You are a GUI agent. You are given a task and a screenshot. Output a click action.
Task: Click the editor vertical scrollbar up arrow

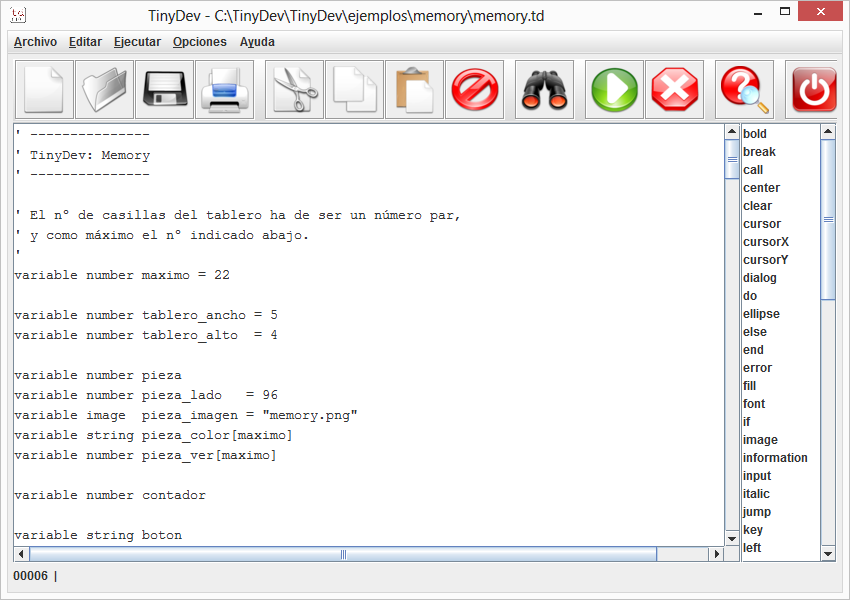coord(732,132)
